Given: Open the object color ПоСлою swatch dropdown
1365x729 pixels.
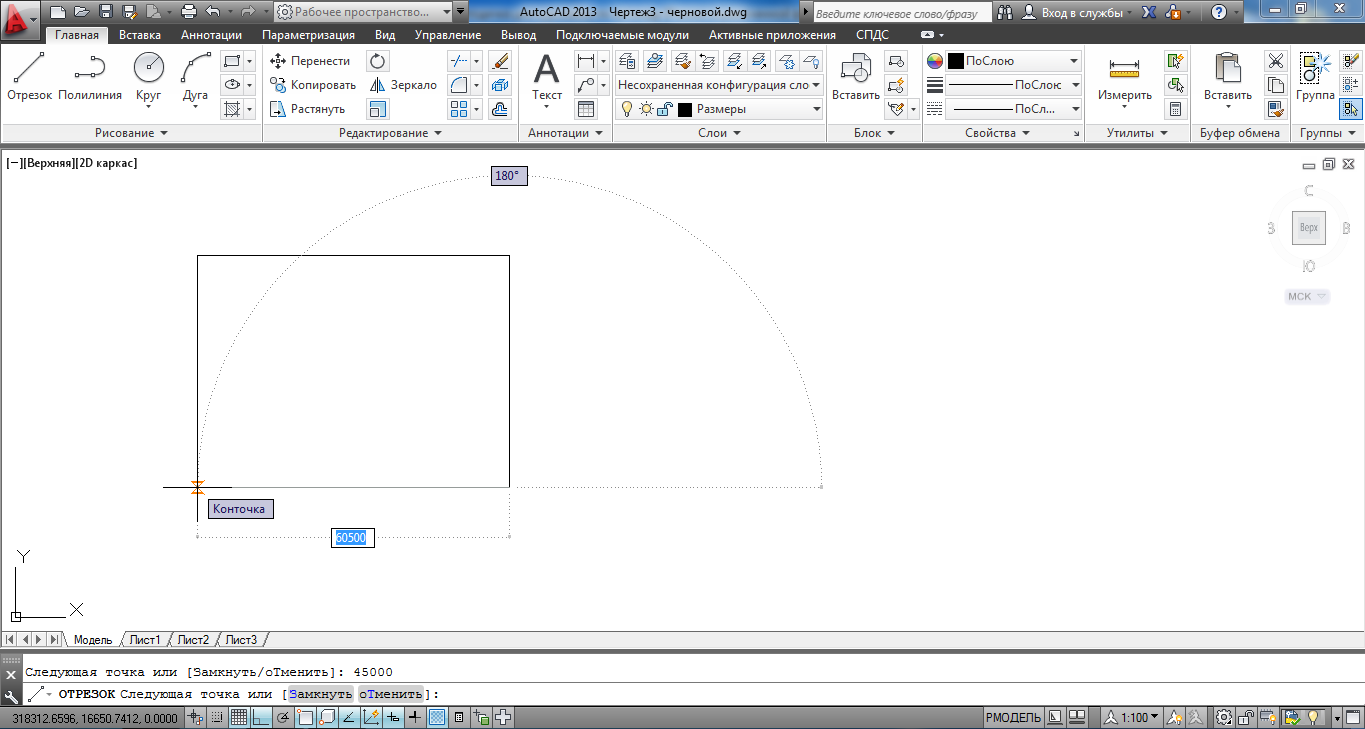Looking at the screenshot, I should [x=1015, y=61].
